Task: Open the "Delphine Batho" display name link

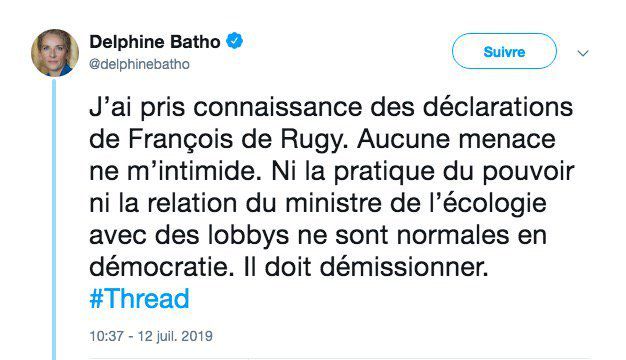Action: 155,42
